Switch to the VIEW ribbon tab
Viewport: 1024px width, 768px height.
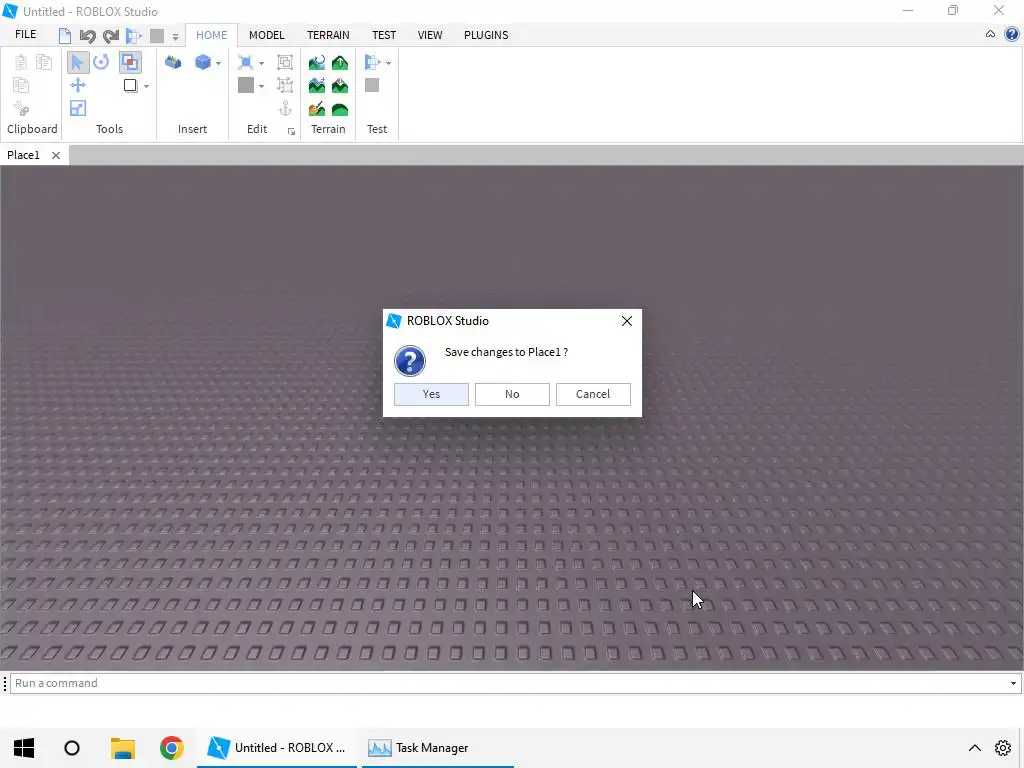(x=430, y=35)
